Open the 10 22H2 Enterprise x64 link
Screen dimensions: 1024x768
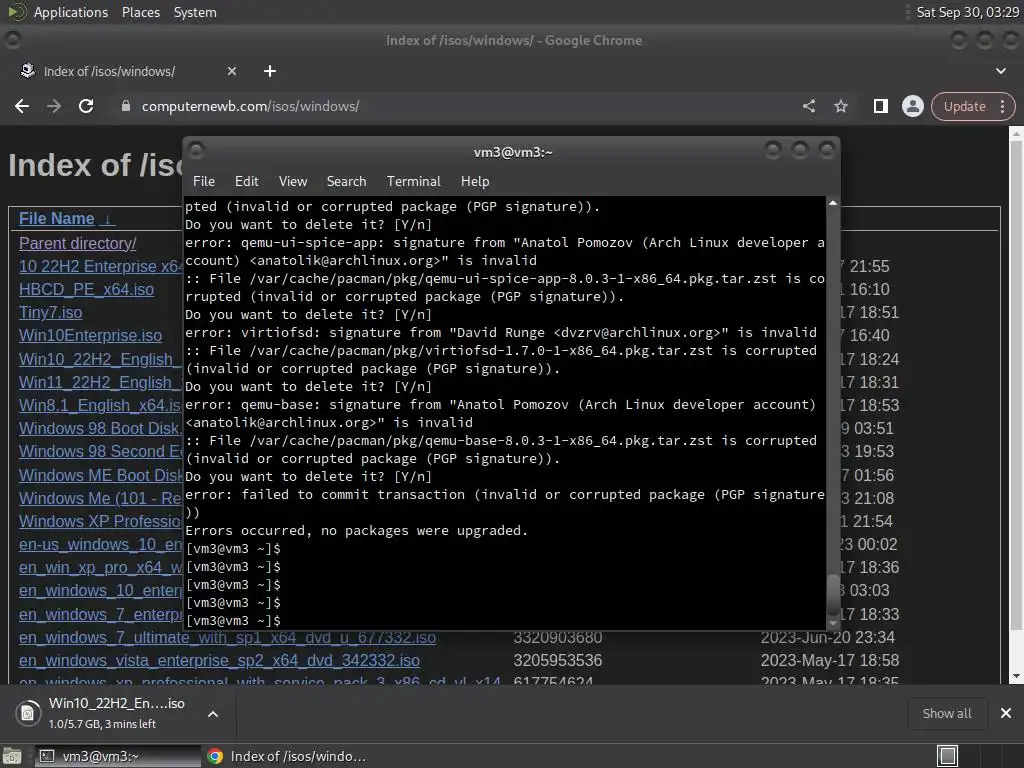[x=101, y=266]
